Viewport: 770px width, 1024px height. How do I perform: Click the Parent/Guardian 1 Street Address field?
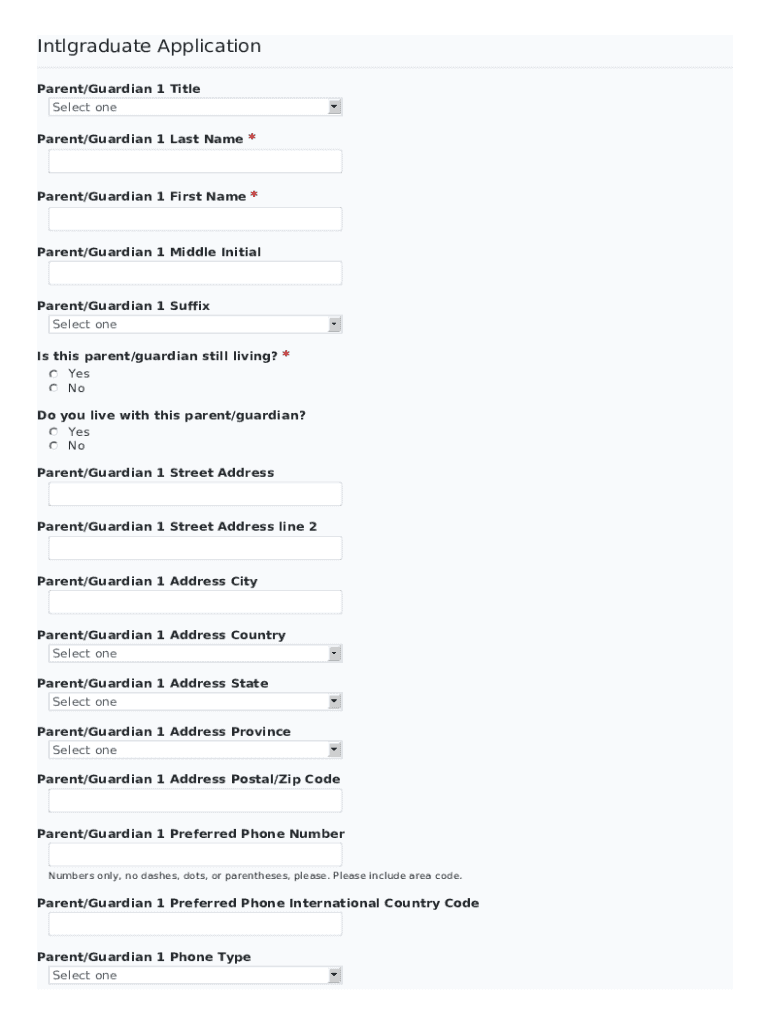pos(195,494)
